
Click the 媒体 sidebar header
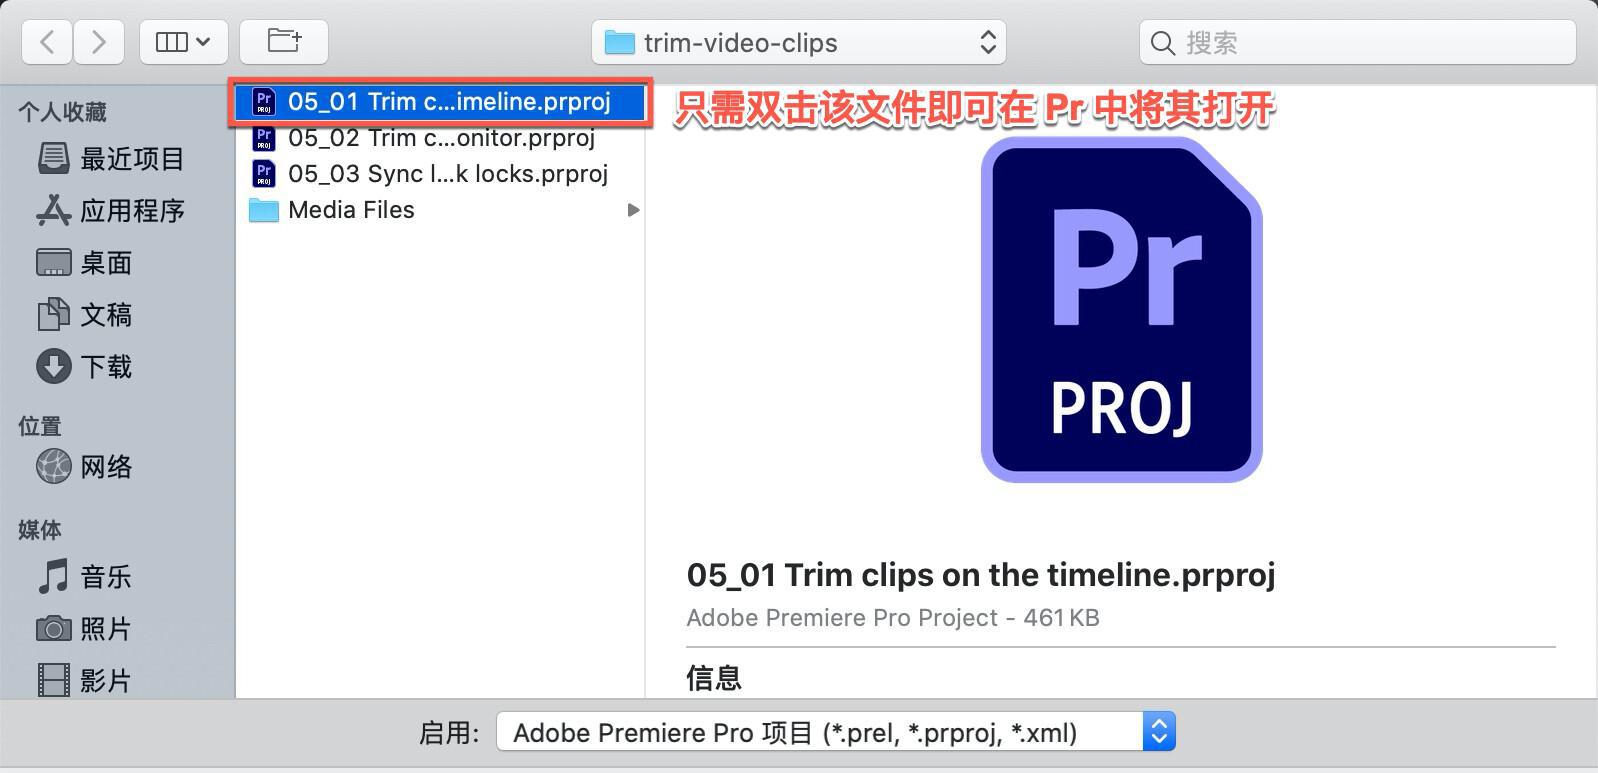point(40,530)
